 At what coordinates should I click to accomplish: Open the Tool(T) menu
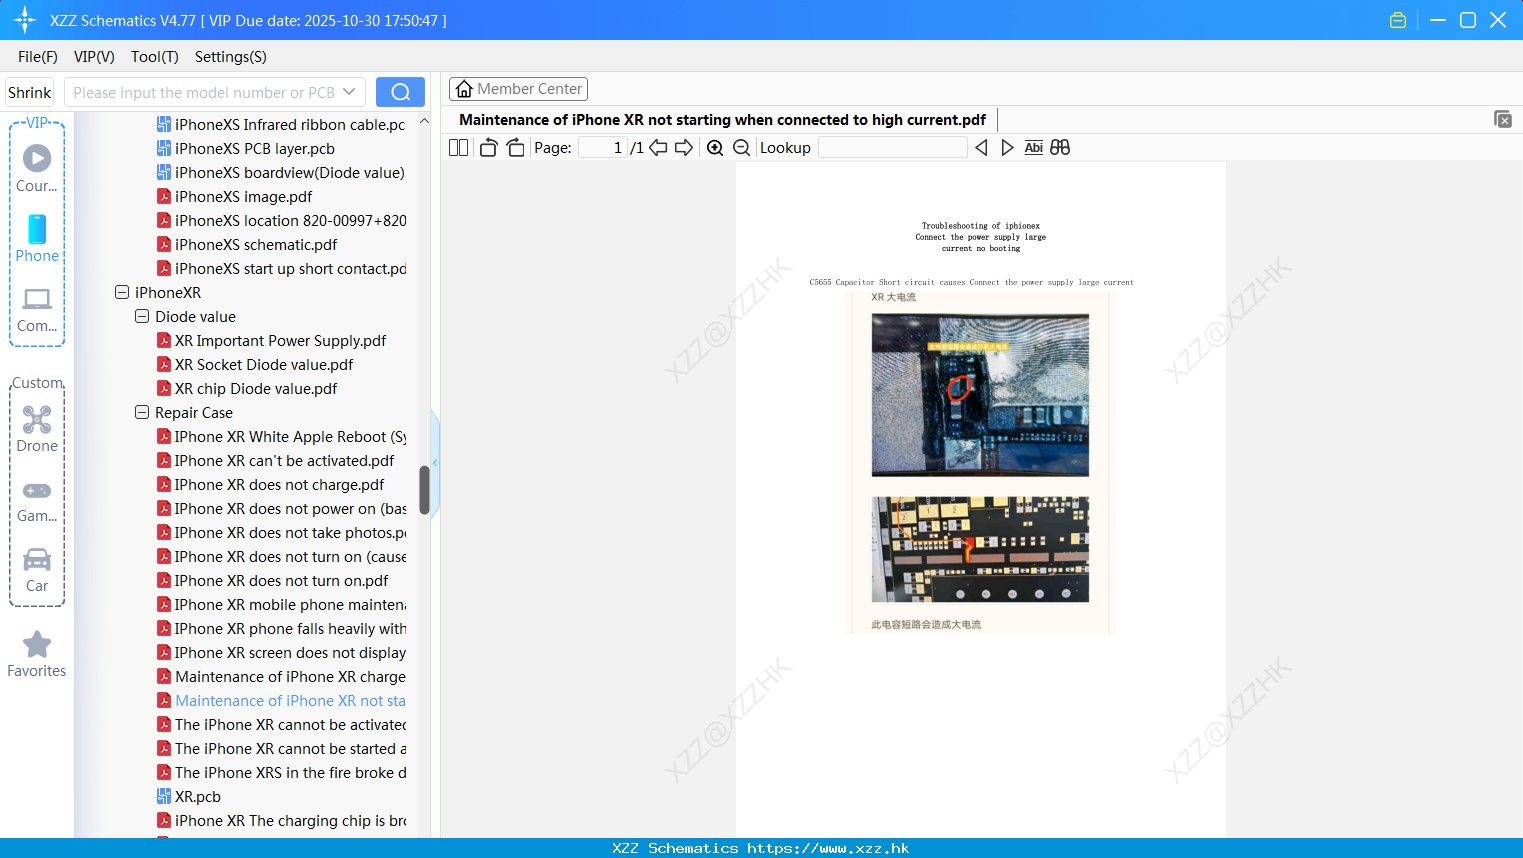155,57
